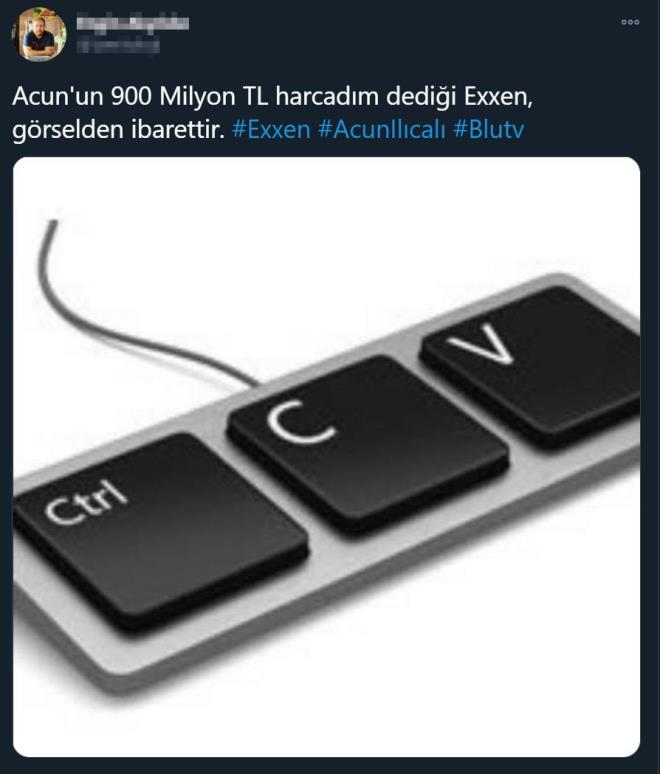Click the Ctrl key in the image

point(160,531)
